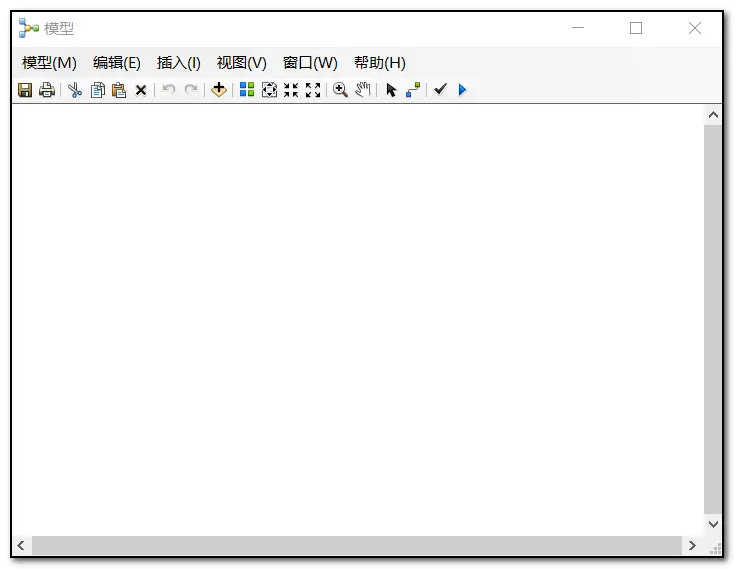
Task: Print the model using the printer icon
Action: click(x=47, y=90)
